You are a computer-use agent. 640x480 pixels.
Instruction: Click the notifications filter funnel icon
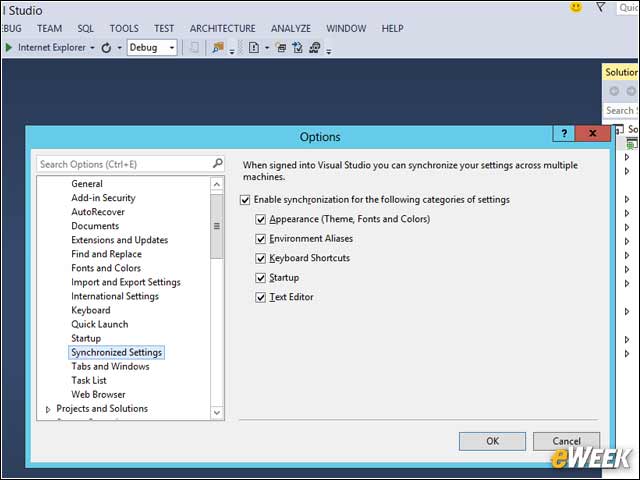point(601,7)
